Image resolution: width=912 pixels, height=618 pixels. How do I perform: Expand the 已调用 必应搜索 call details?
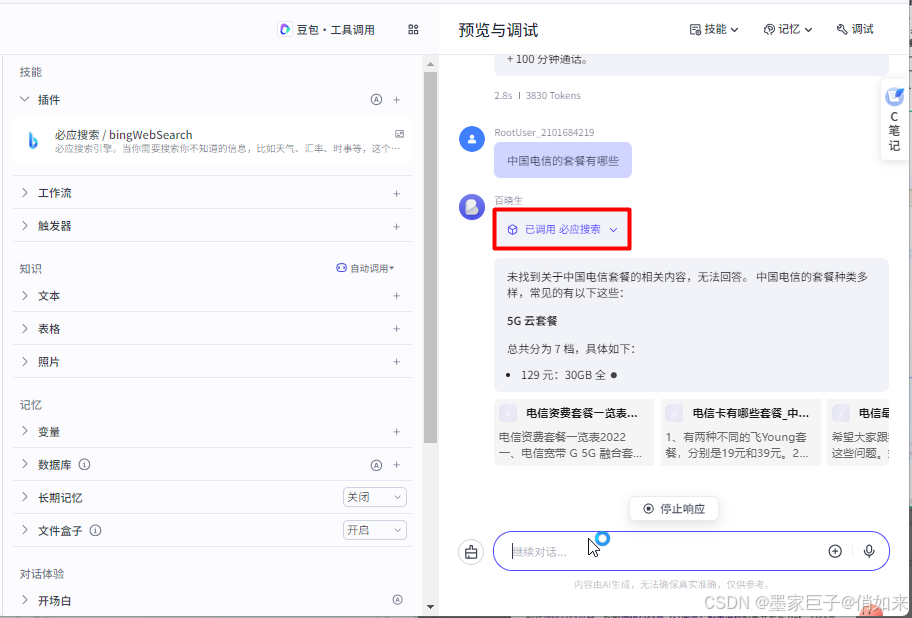pyautogui.click(x=562, y=230)
